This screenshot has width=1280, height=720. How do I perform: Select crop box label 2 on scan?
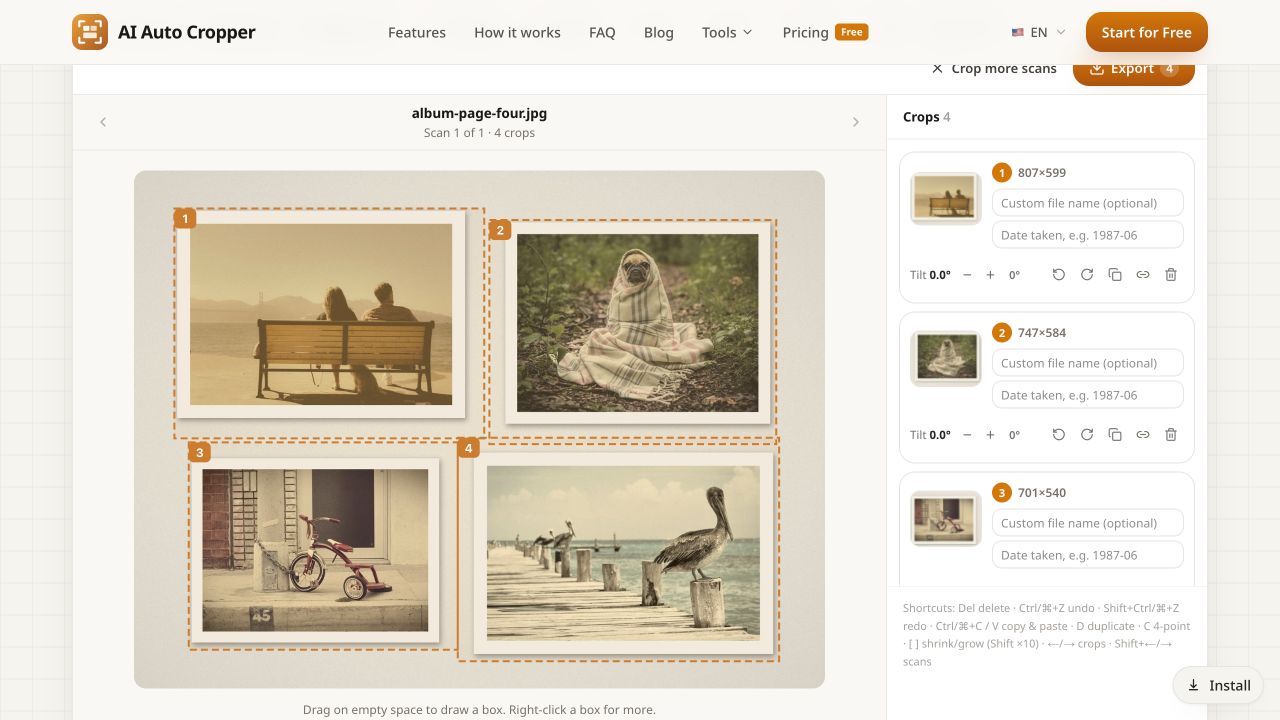[500, 230]
